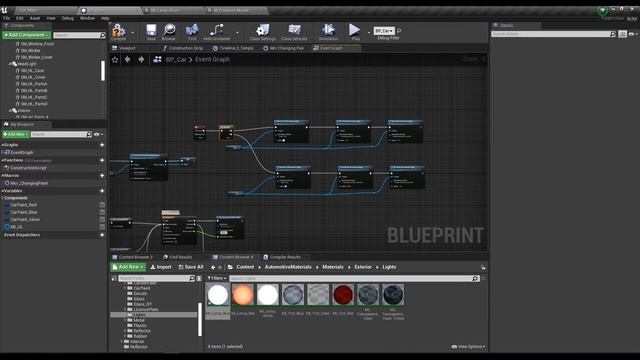This screenshot has height=360, width=640.
Task: Open Compile options dropdown arrow
Action: [133, 32]
